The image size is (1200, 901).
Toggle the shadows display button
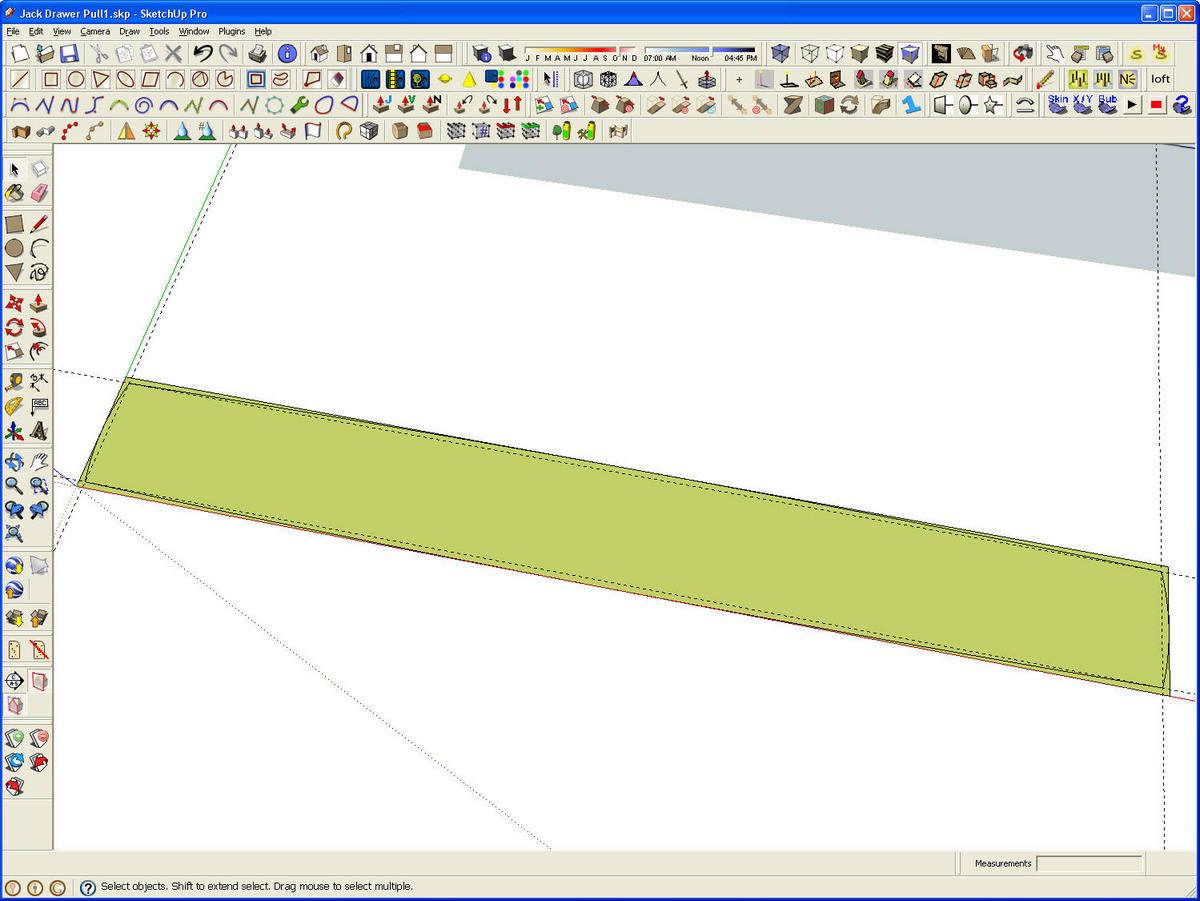(x=507, y=54)
